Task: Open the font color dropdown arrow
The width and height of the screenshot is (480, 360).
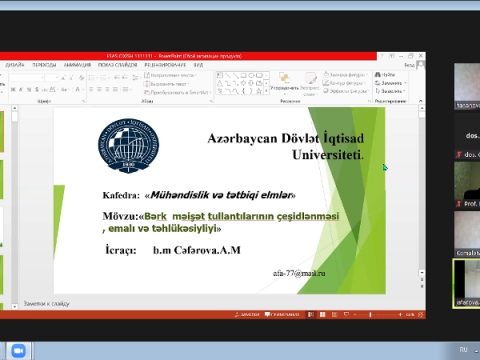Action: click(x=83, y=89)
